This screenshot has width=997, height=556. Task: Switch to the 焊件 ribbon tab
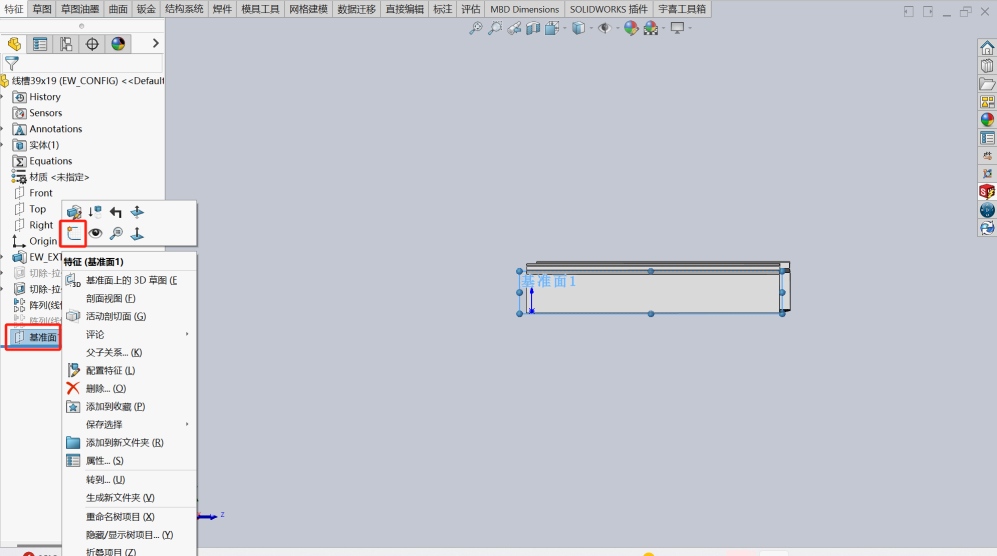[223, 9]
